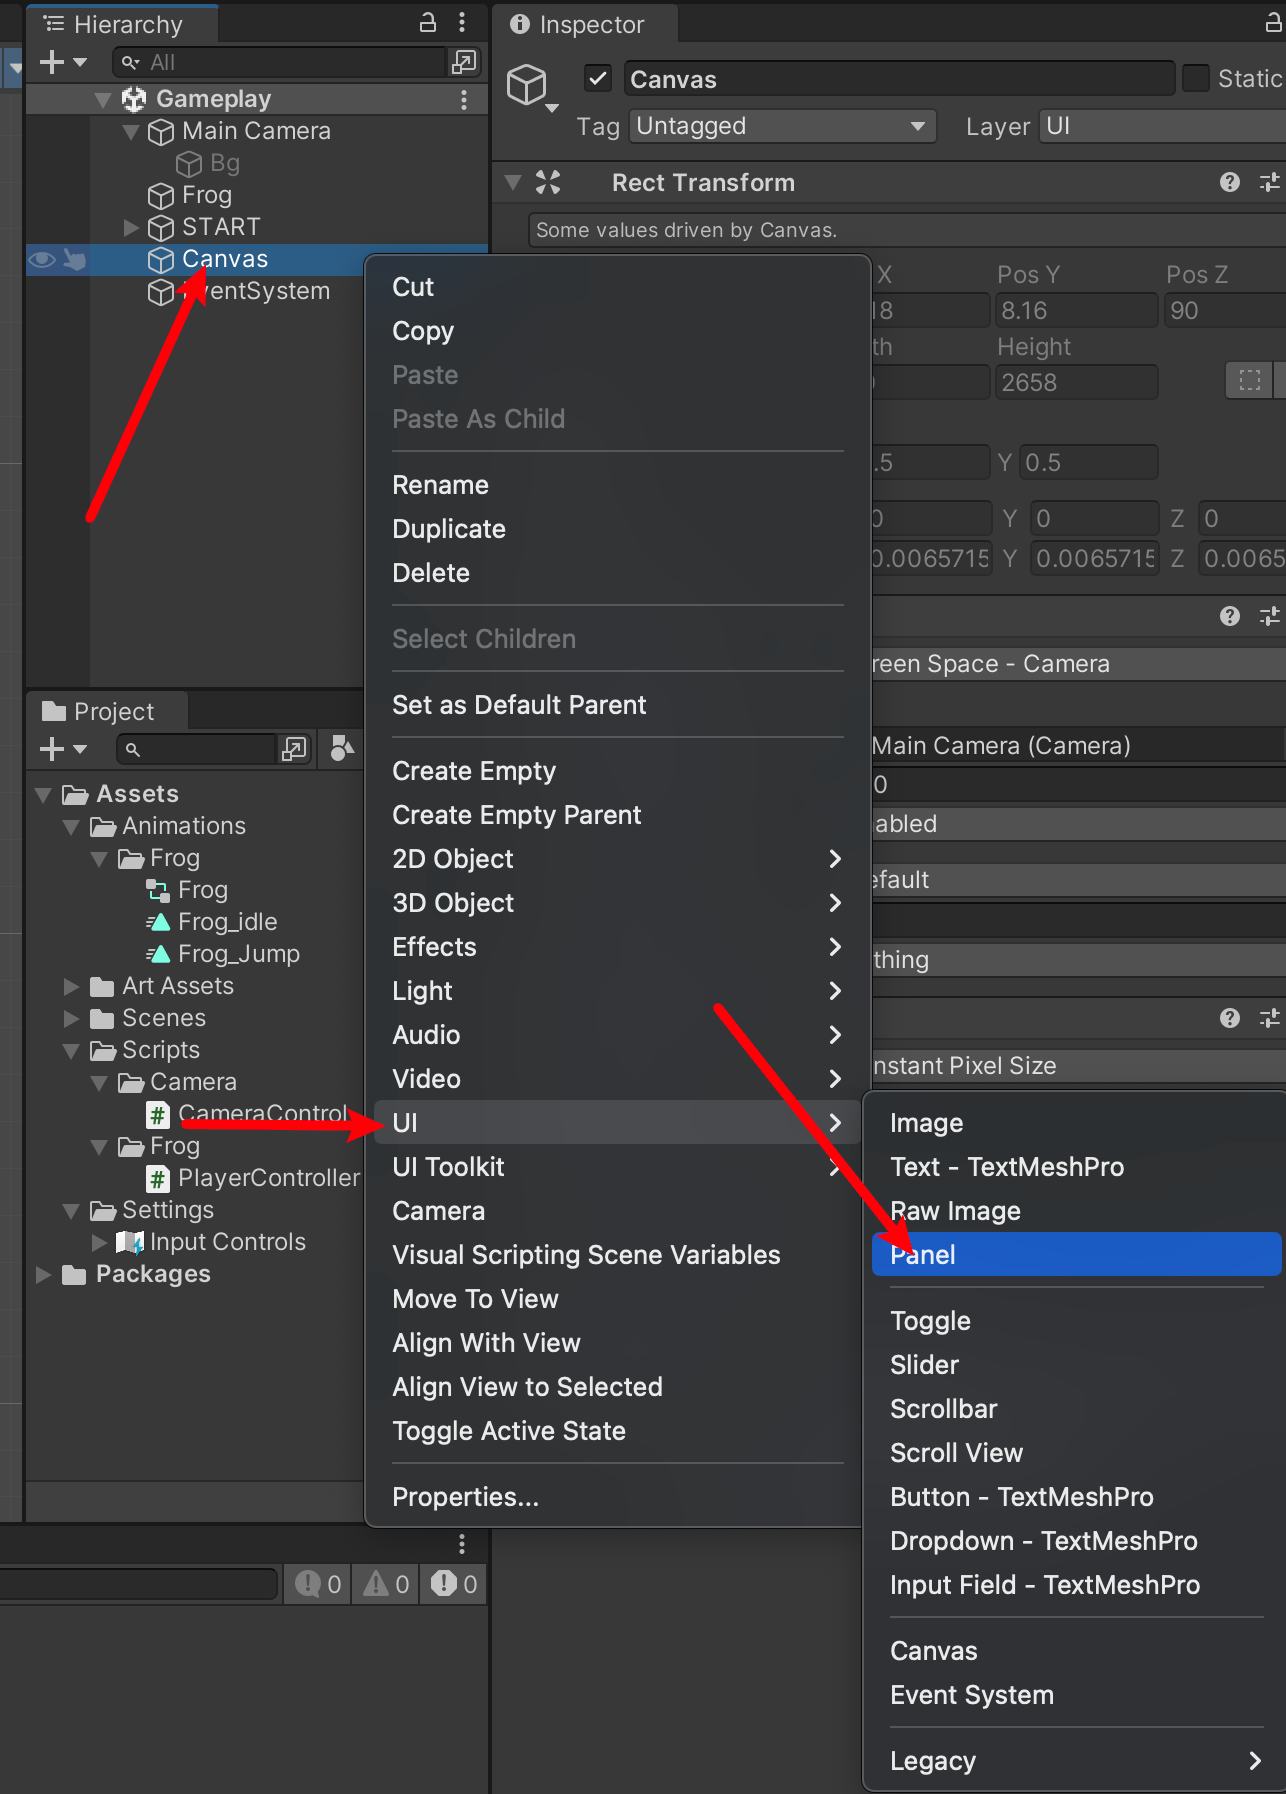Open the Legacy submenu
The width and height of the screenshot is (1286, 1794).
pos(1076,1761)
